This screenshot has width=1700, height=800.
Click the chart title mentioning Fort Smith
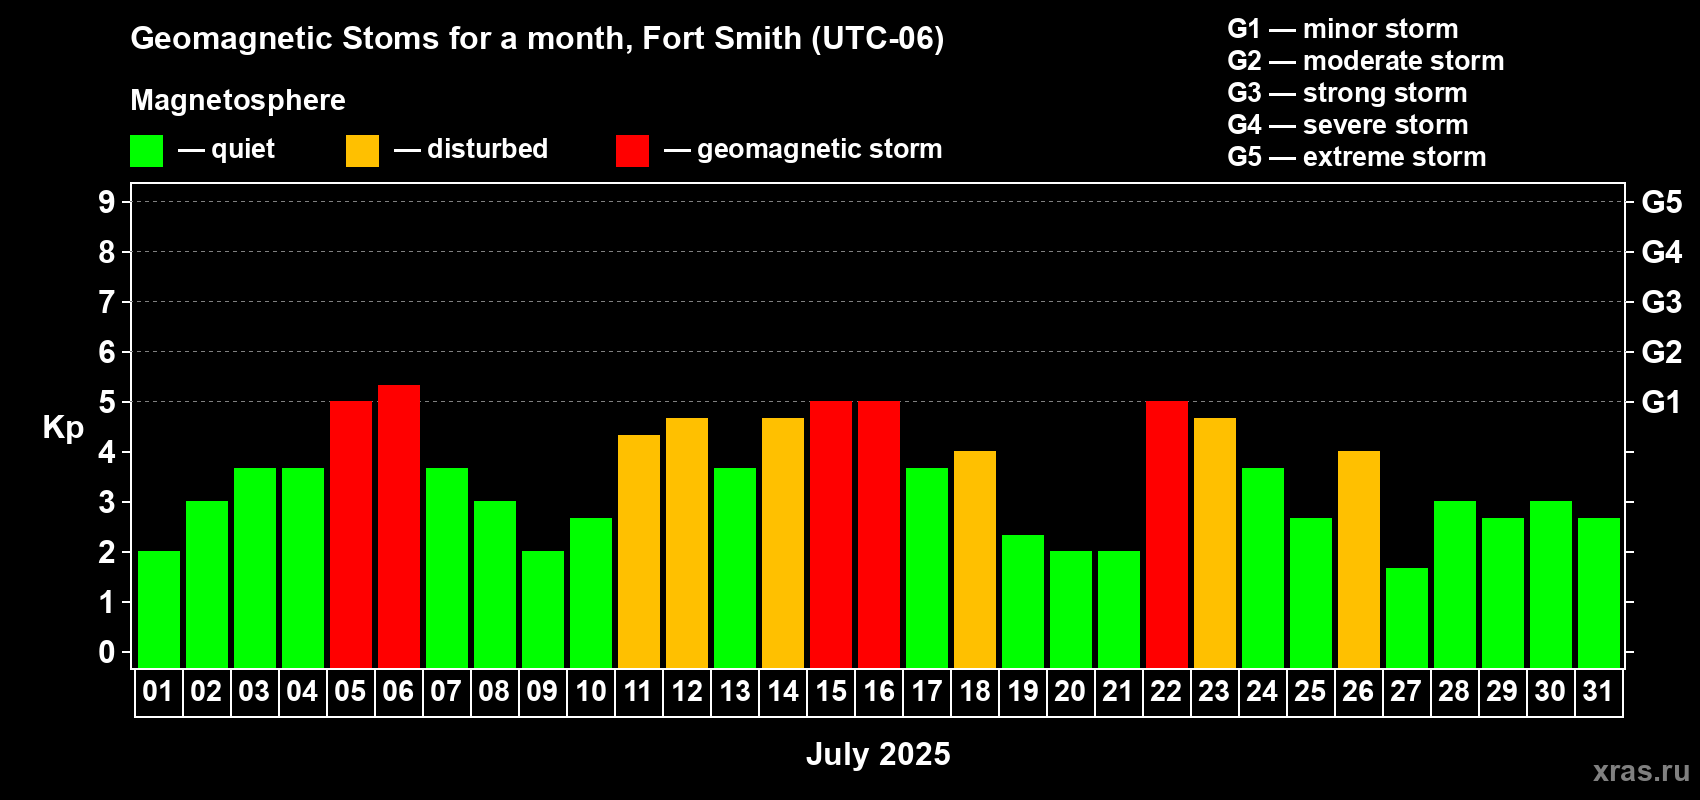coord(537,38)
